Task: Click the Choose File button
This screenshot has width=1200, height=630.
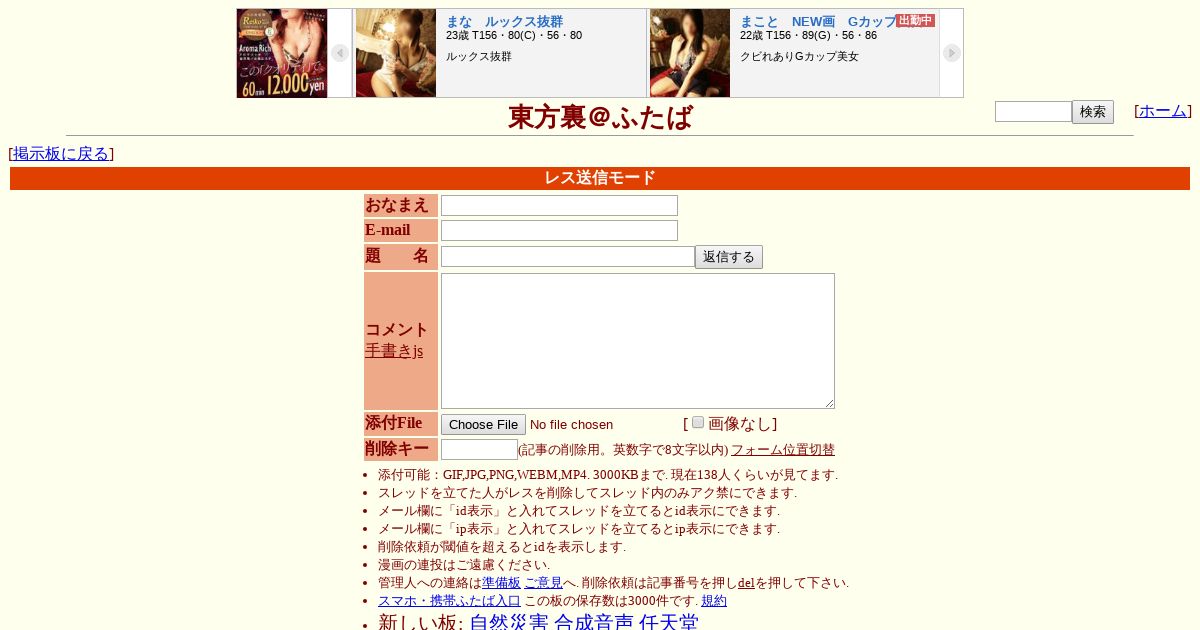Action: tap(483, 424)
